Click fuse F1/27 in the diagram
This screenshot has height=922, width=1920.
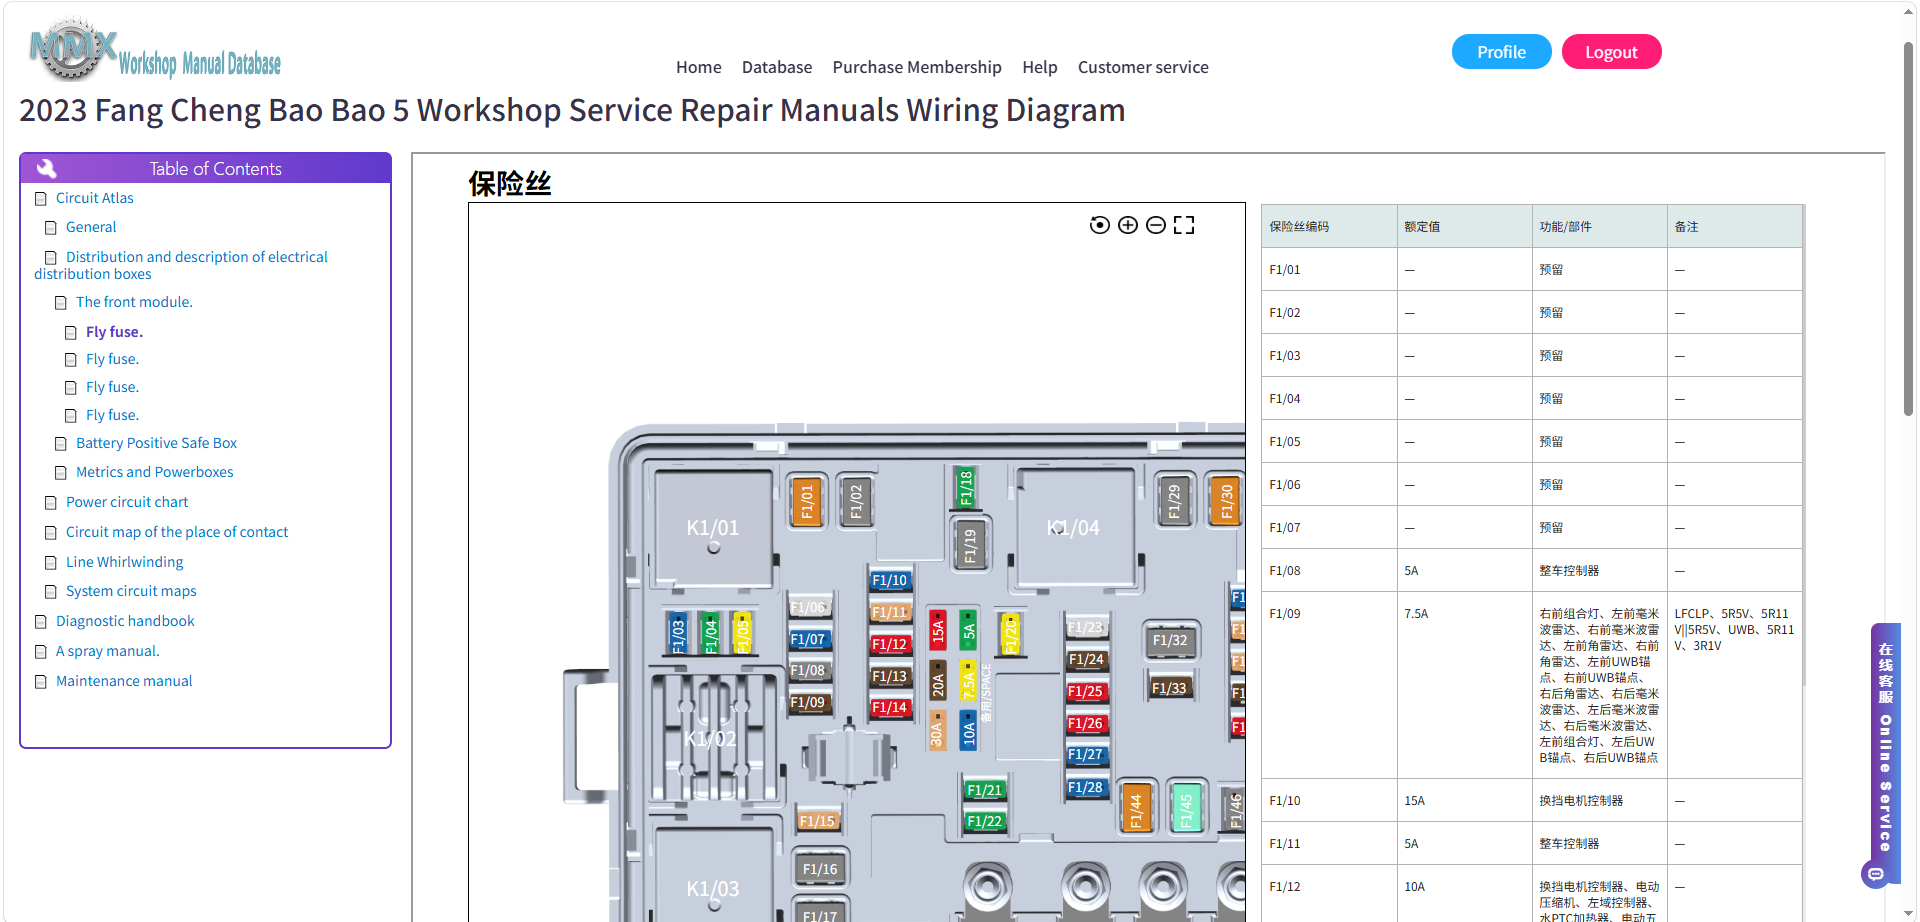coord(1085,755)
